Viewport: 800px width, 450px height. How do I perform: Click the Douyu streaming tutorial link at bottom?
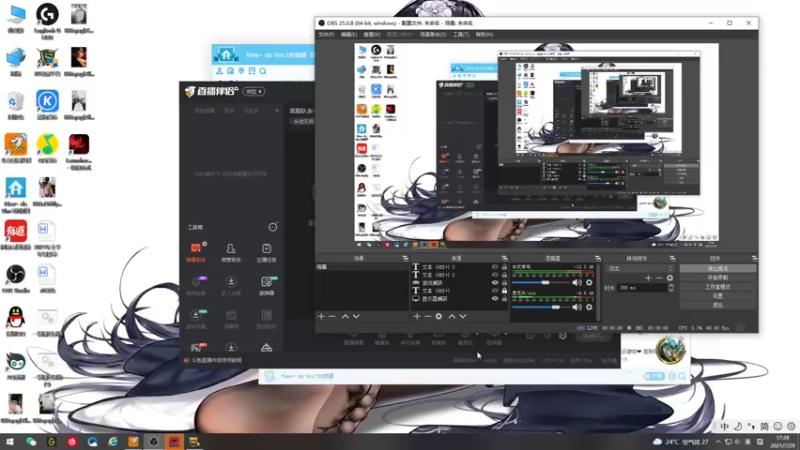[x=216, y=360]
